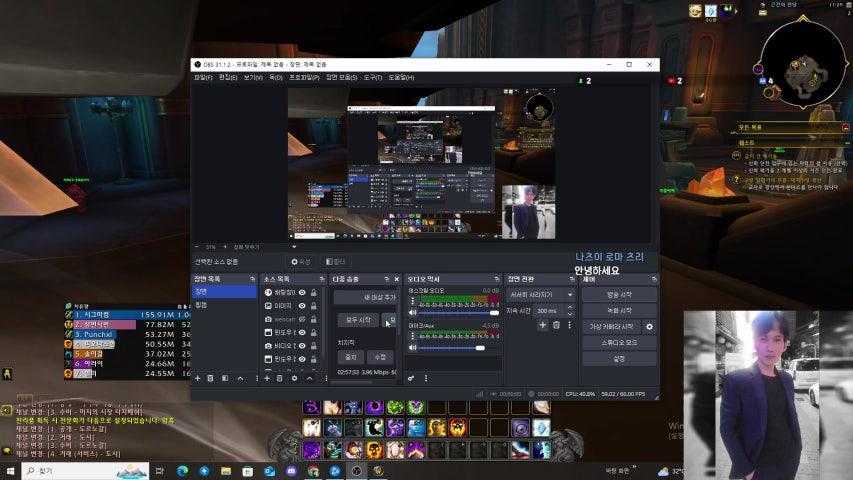
Task: Undock the Scene Transitions panel with its pop-out icon
Action: [x=572, y=279]
